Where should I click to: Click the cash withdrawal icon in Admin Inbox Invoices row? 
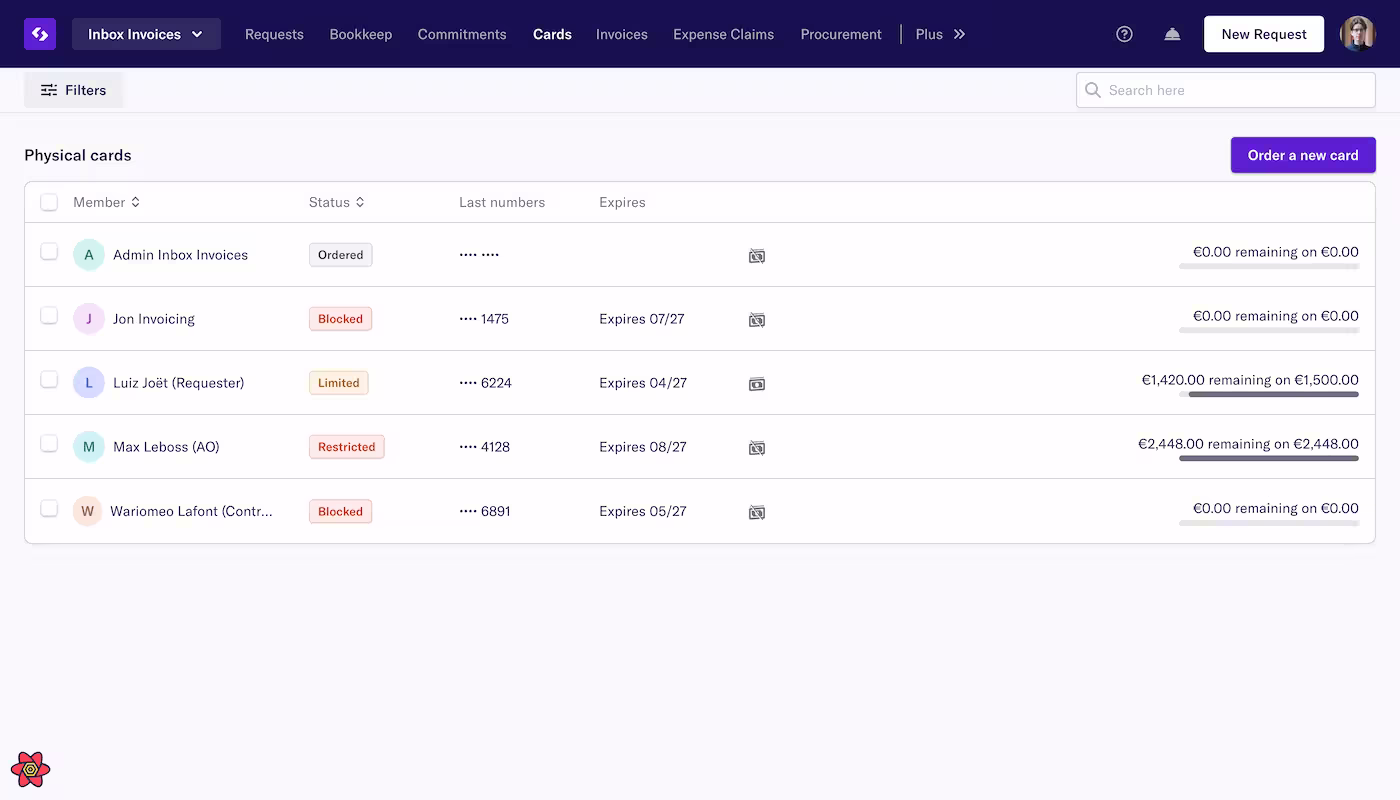click(757, 256)
